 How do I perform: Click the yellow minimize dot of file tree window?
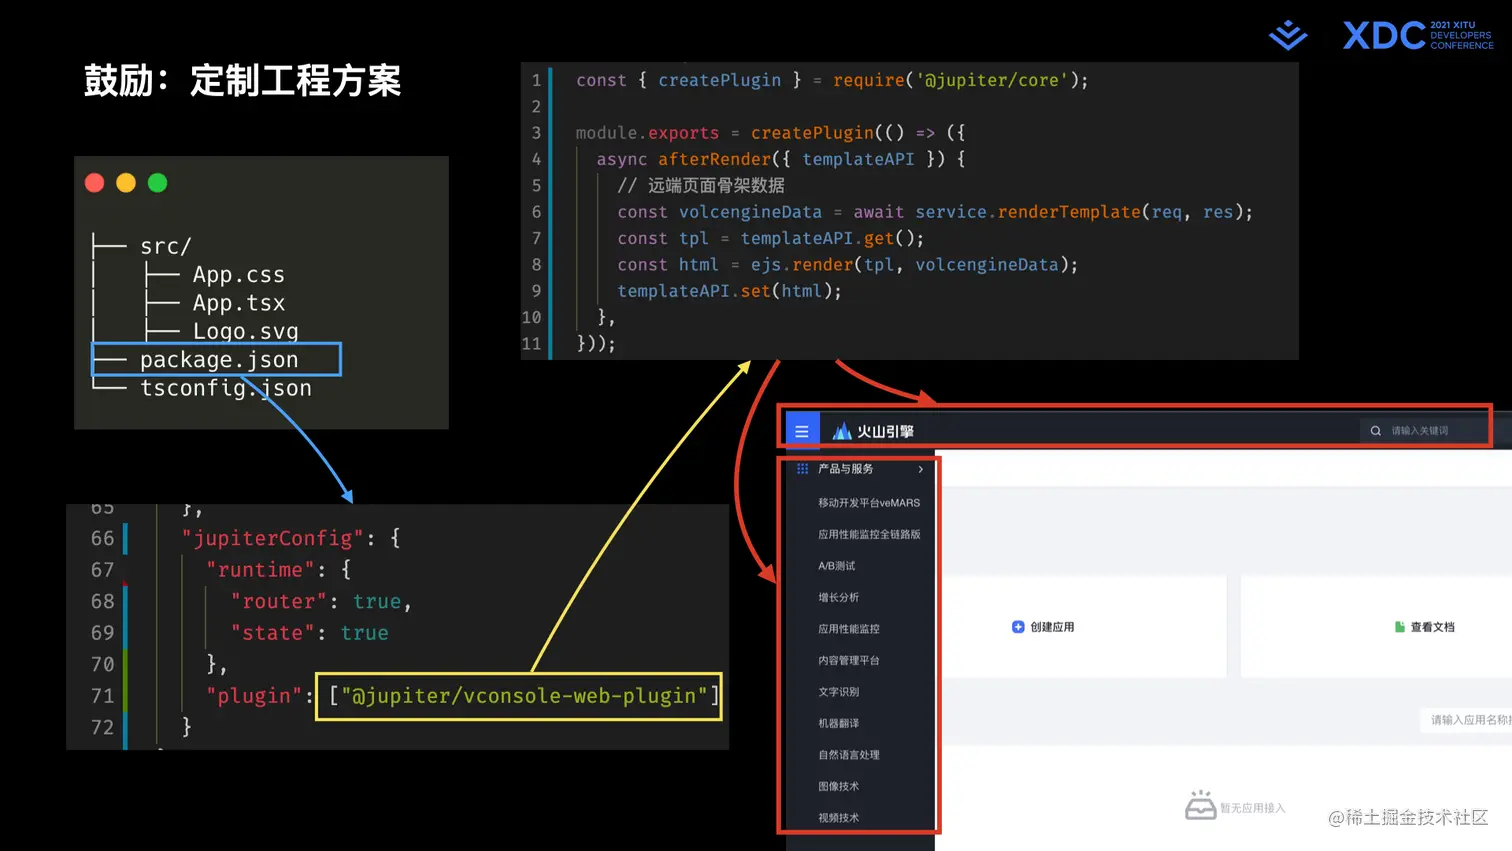click(x=126, y=183)
